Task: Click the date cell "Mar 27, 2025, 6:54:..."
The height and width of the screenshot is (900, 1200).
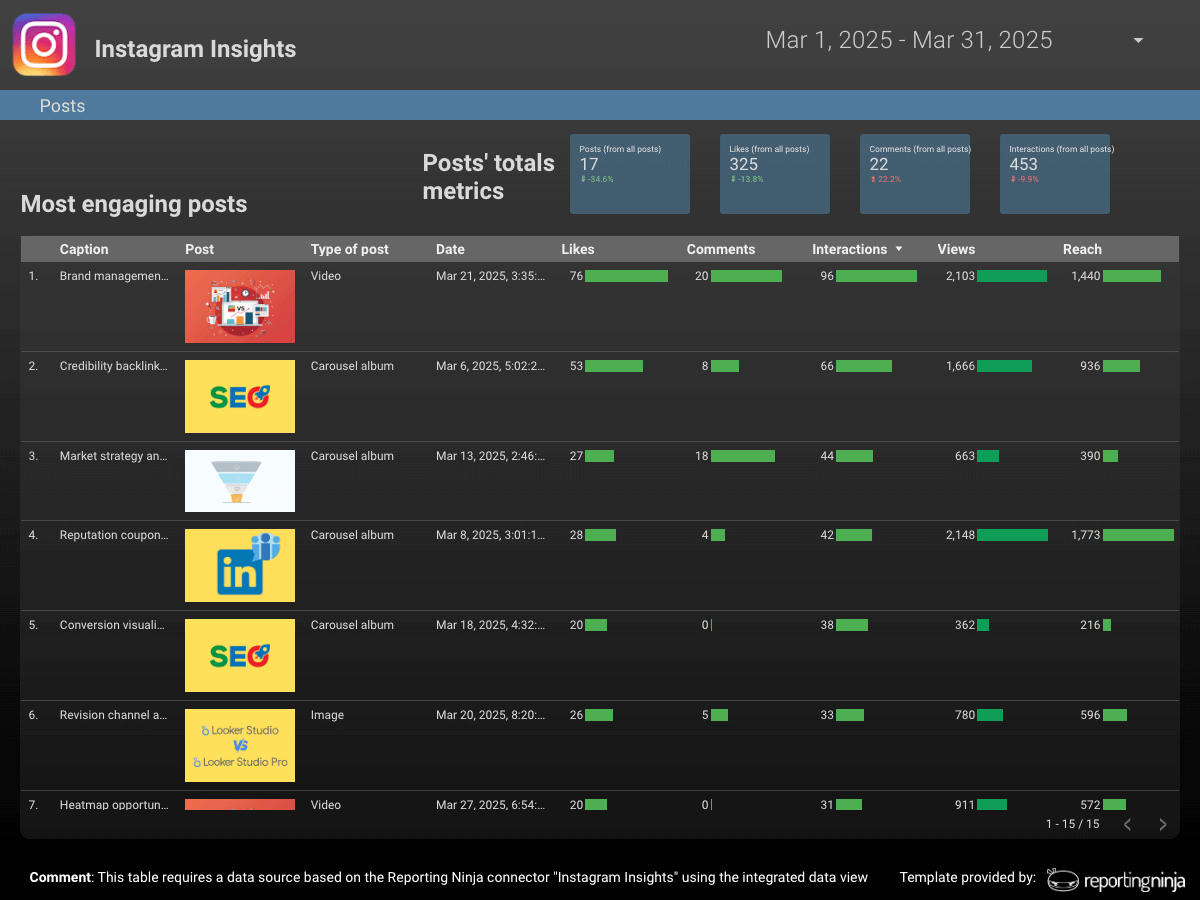Action: point(491,805)
